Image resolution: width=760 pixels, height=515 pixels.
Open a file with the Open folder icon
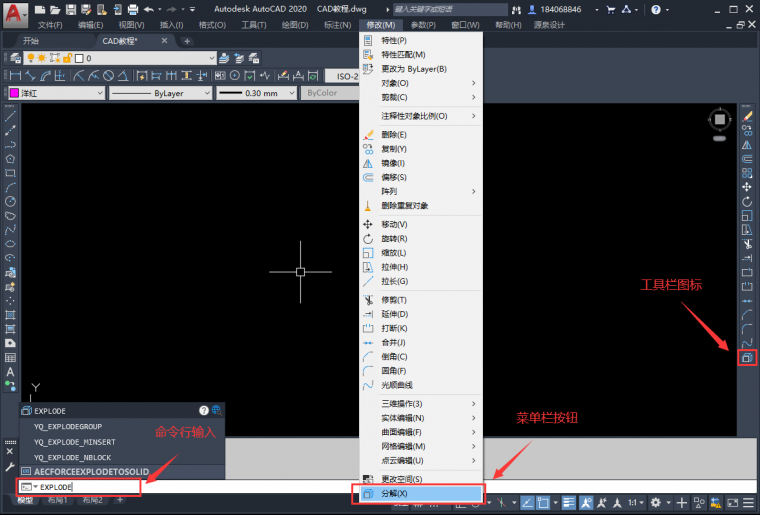click(x=55, y=9)
